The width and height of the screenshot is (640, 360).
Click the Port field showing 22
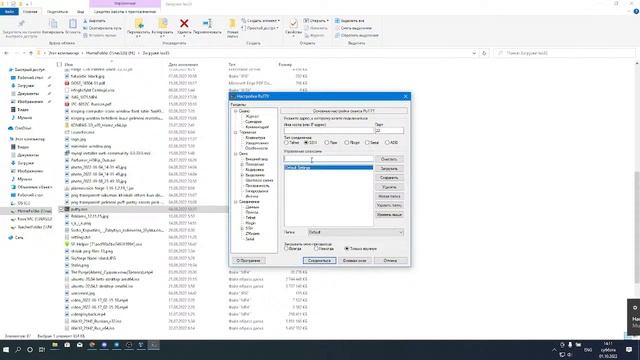coord(389,131)
